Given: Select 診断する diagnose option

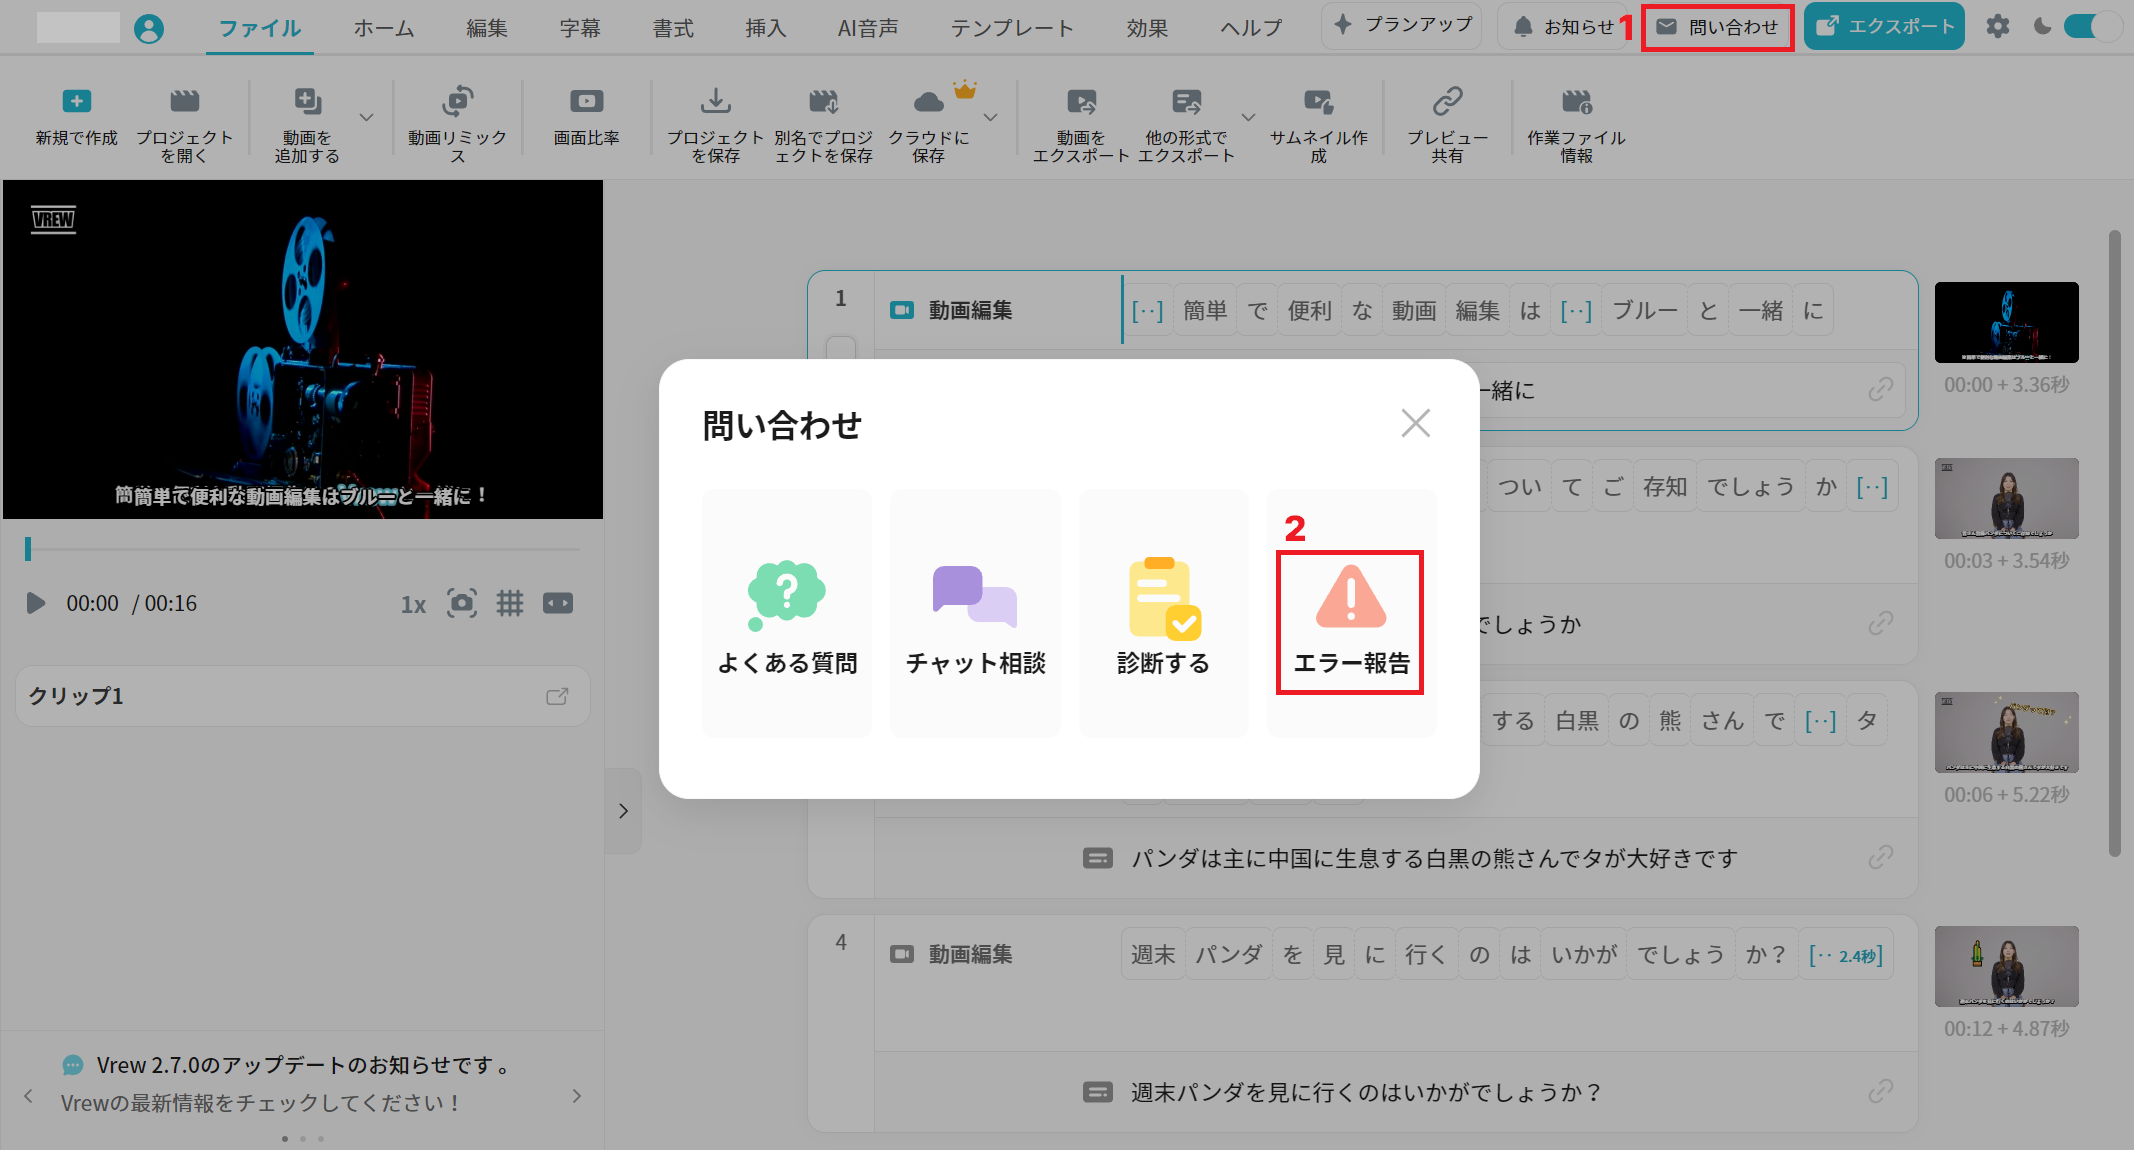Looking at the screenshot, I should (x=1163, y=613).
